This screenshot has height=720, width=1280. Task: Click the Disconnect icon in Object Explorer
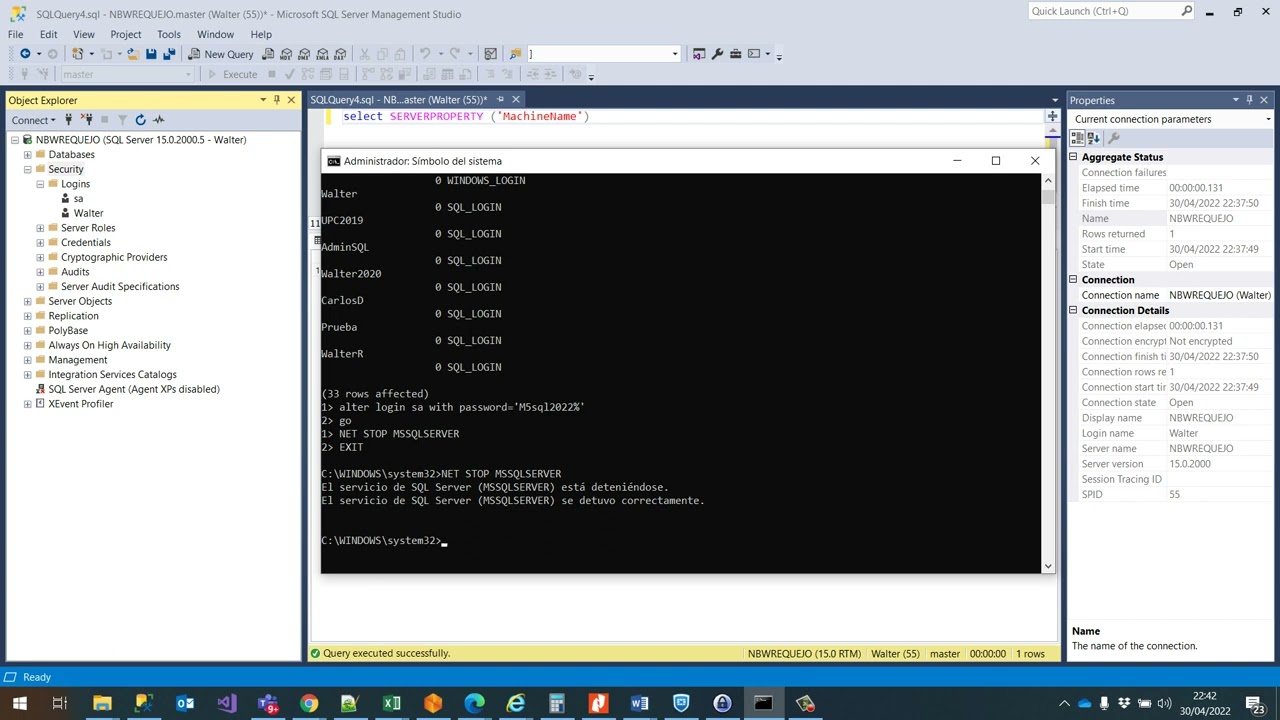86,120
